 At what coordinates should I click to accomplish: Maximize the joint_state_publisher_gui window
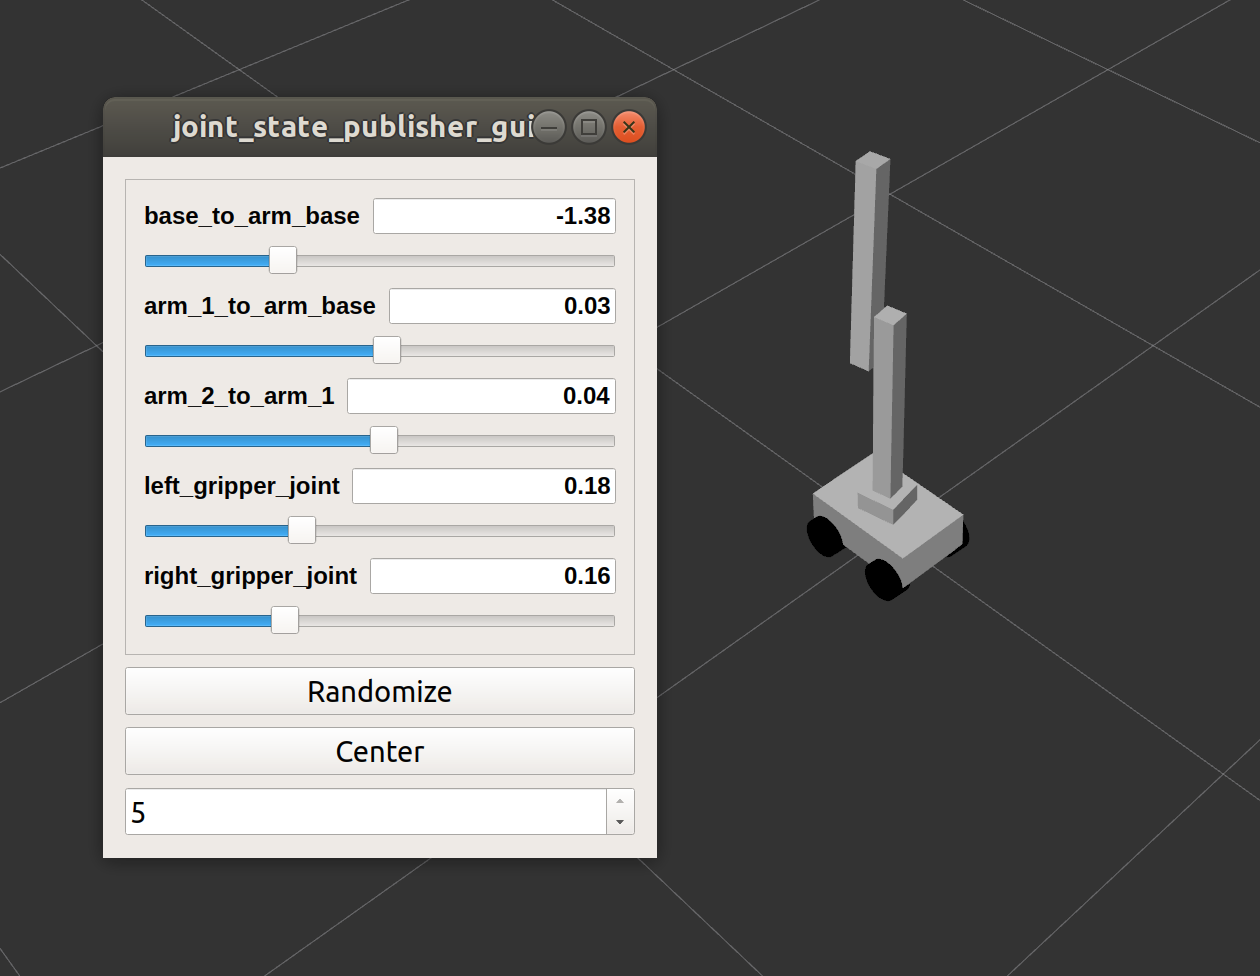coord(589,127)
